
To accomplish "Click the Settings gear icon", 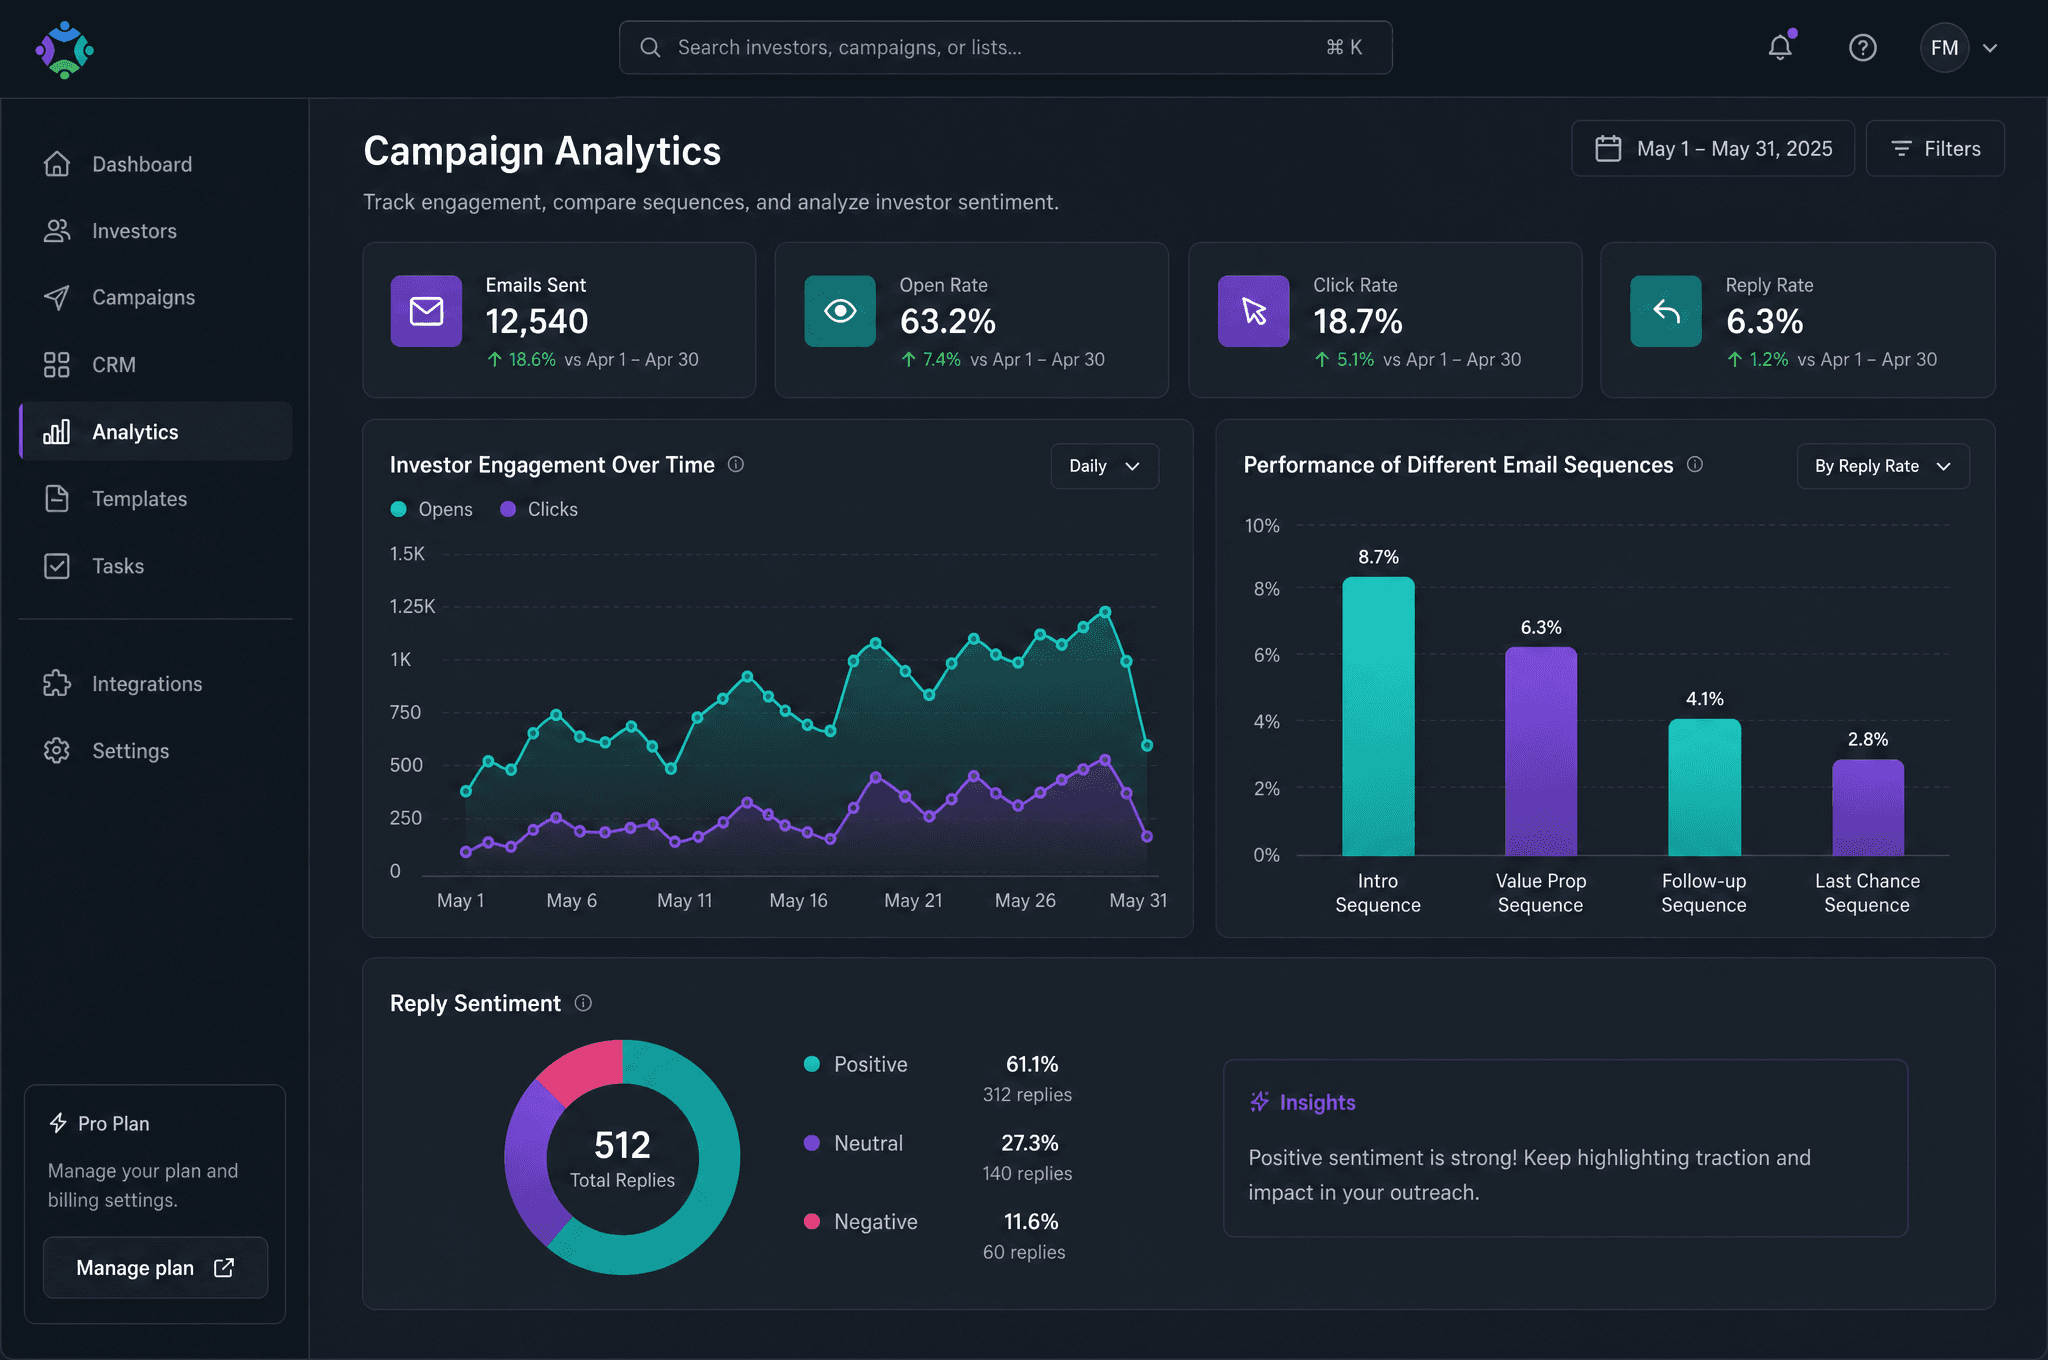I will [x=57, y=751].
